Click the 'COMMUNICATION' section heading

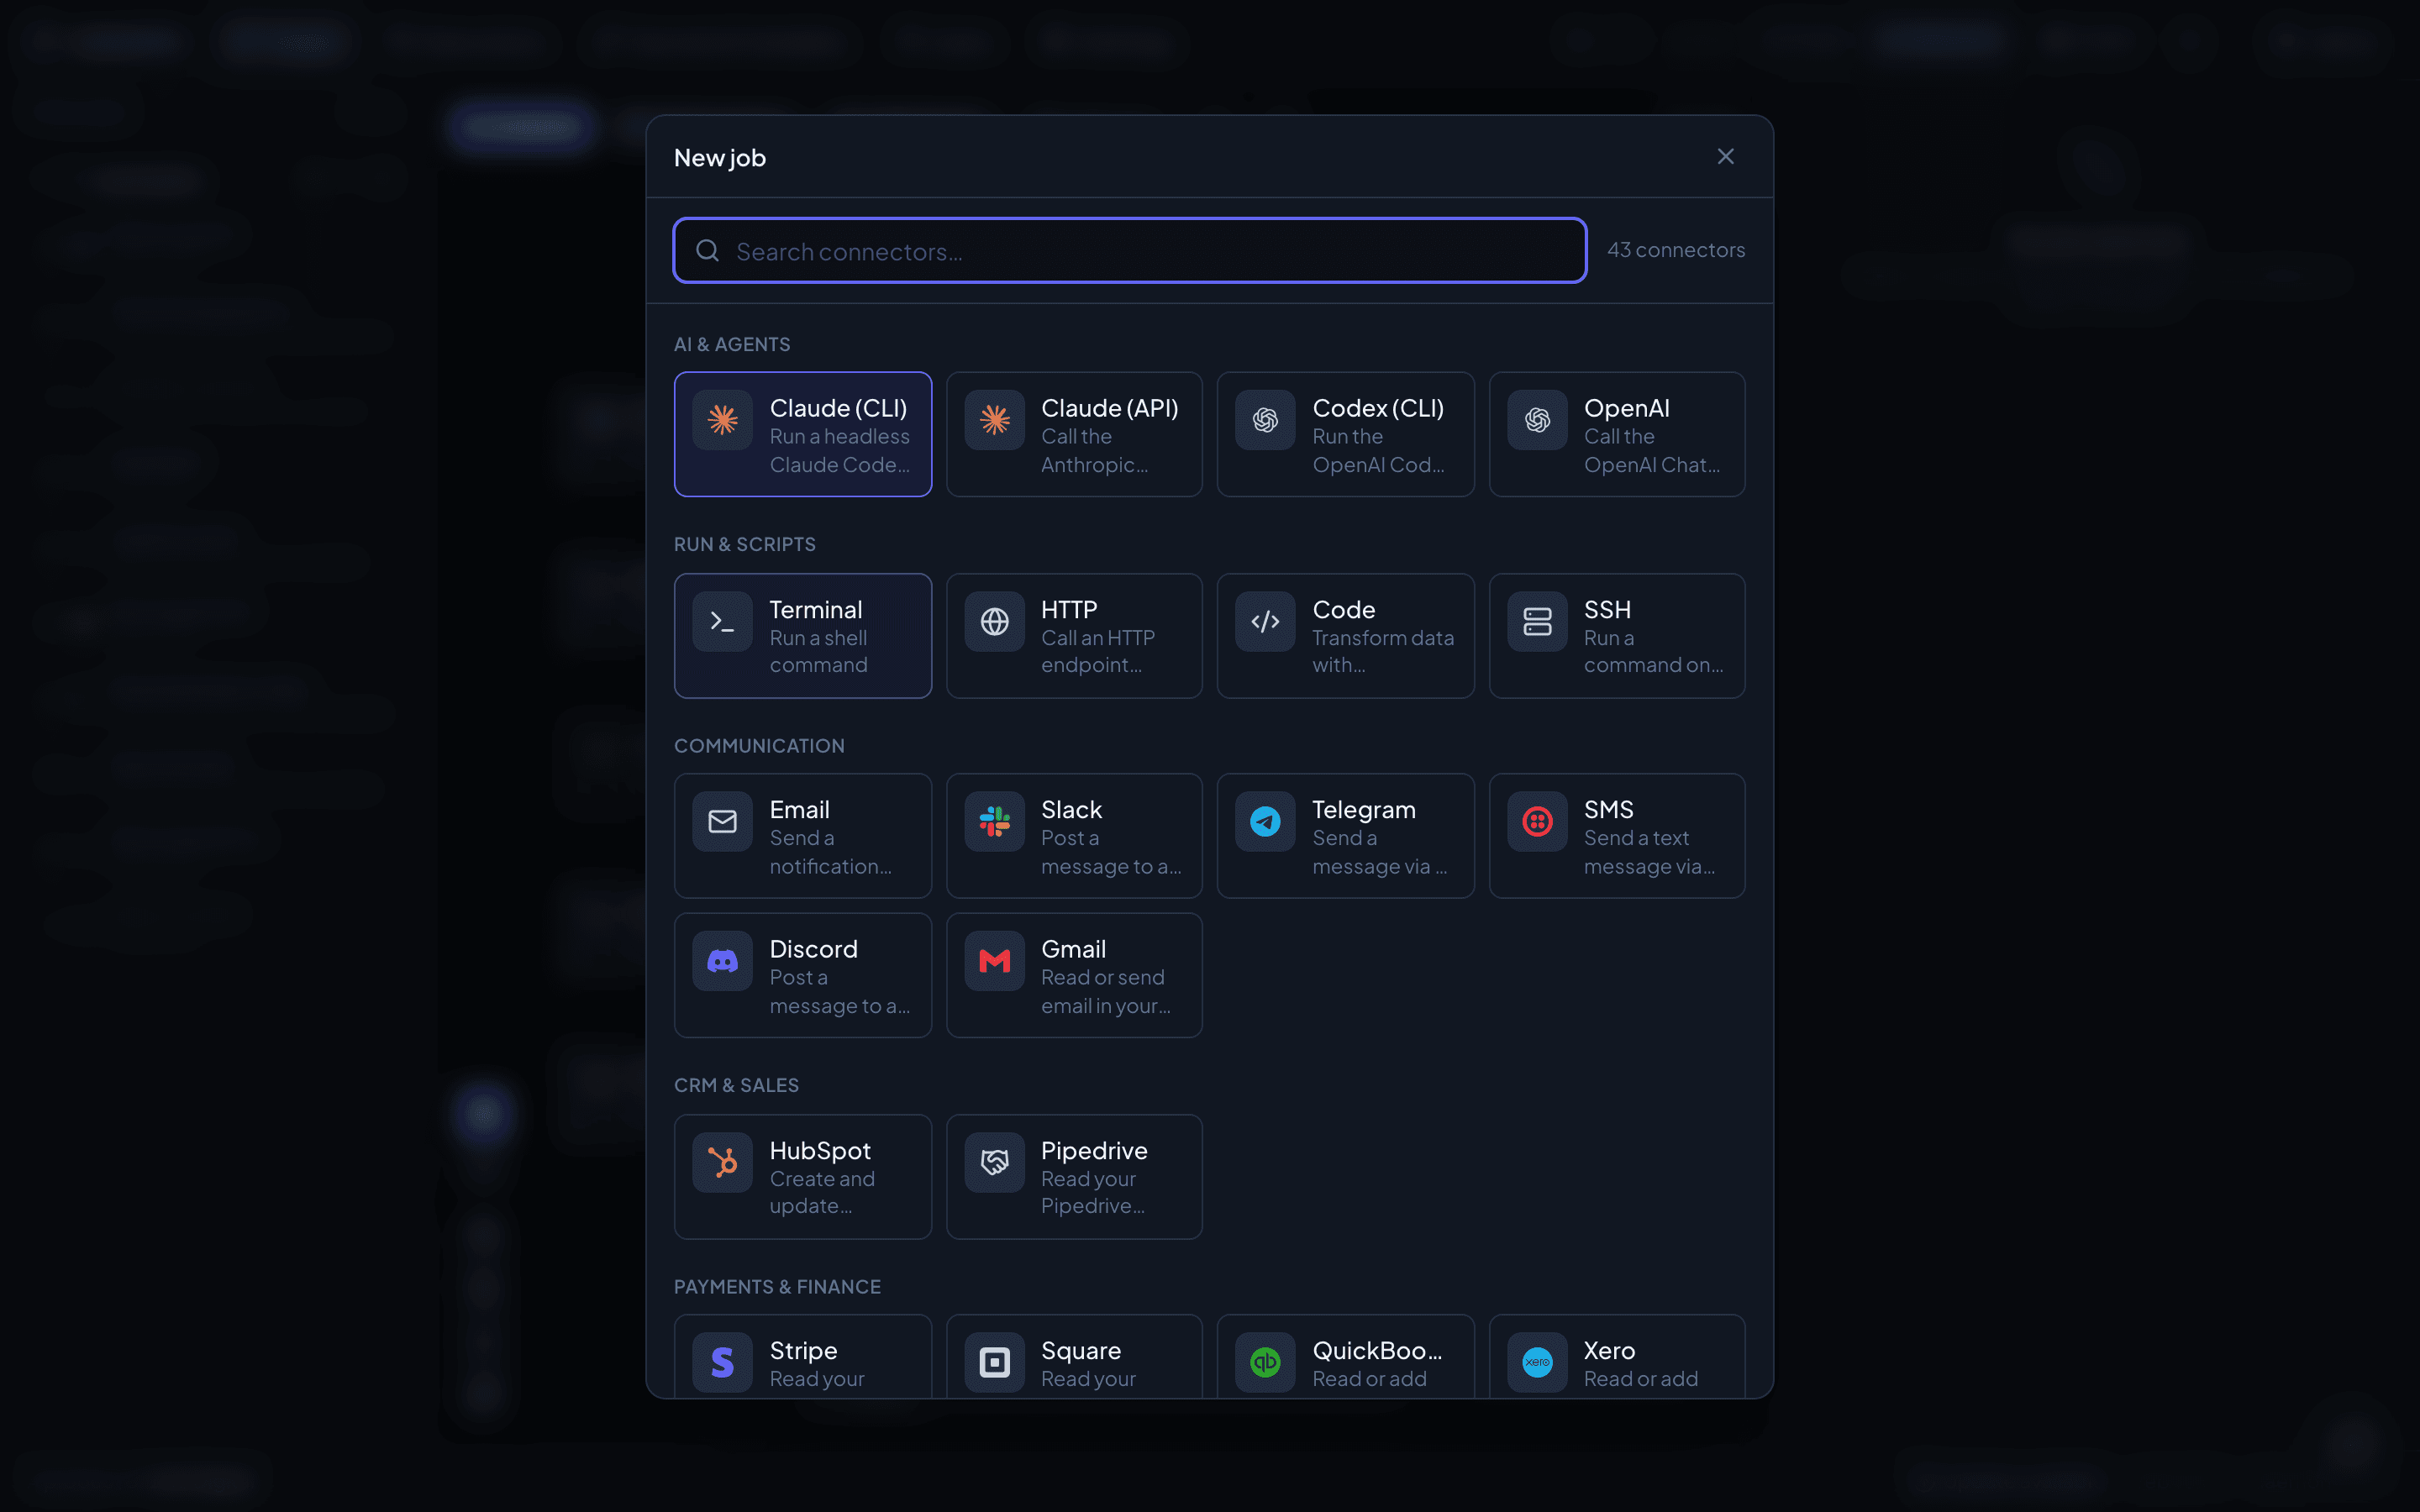pyautogui.click(x=759, y=746)
